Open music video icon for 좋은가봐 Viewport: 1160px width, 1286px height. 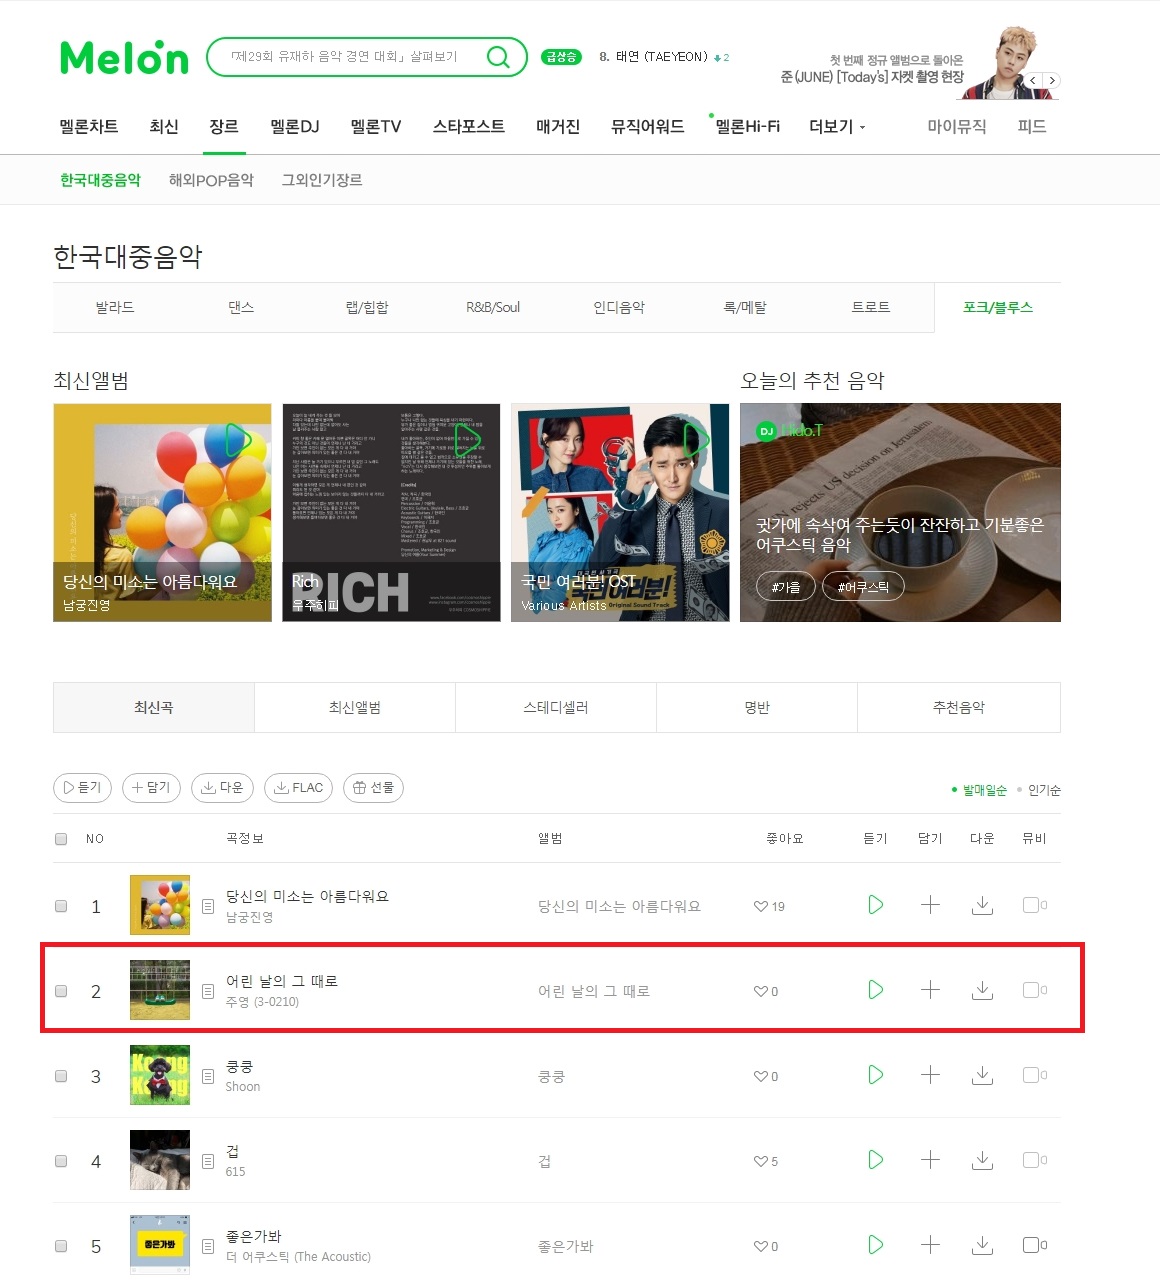tap(1031, 1245)
